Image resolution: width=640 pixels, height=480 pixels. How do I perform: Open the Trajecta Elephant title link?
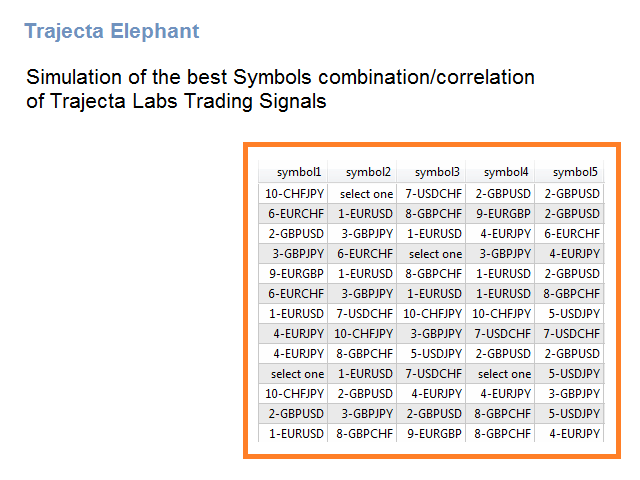pos(111,31)
